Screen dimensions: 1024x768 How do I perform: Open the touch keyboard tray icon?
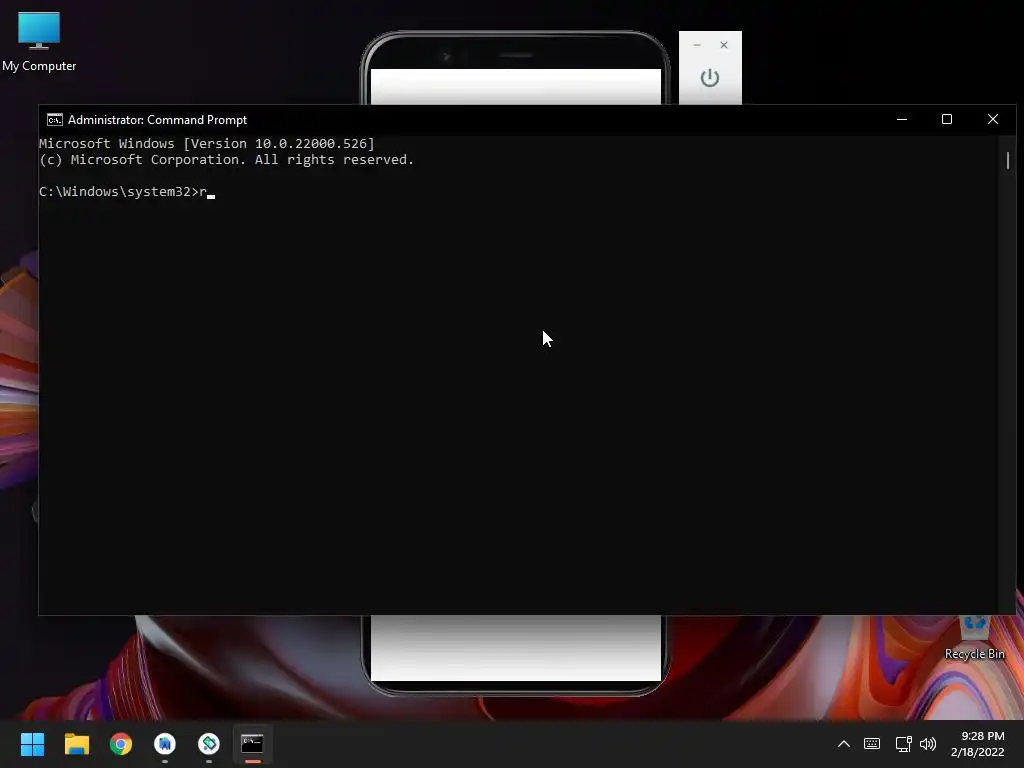click(x=872, y=744)
